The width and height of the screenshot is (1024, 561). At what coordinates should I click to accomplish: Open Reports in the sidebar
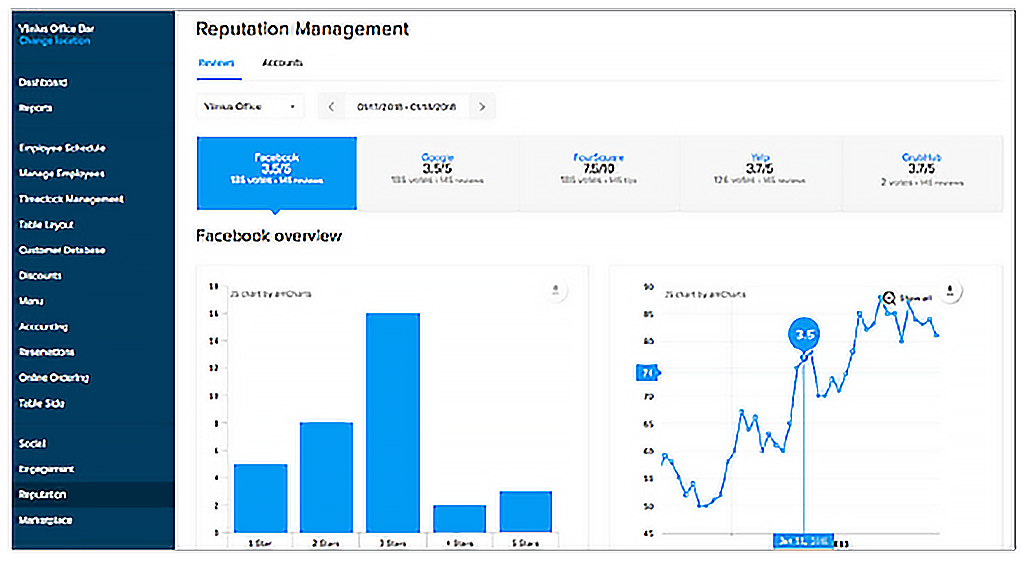35,108
